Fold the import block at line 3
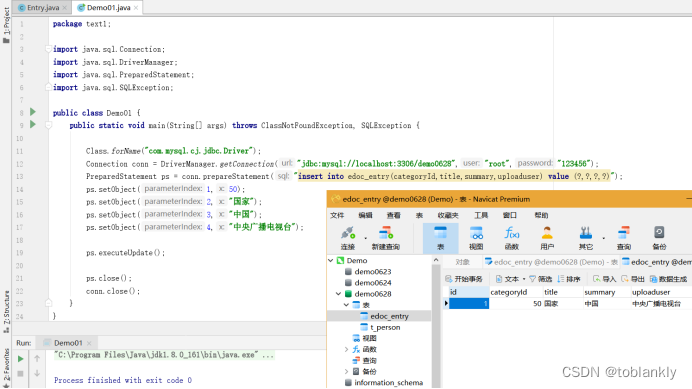 point(48,49)
